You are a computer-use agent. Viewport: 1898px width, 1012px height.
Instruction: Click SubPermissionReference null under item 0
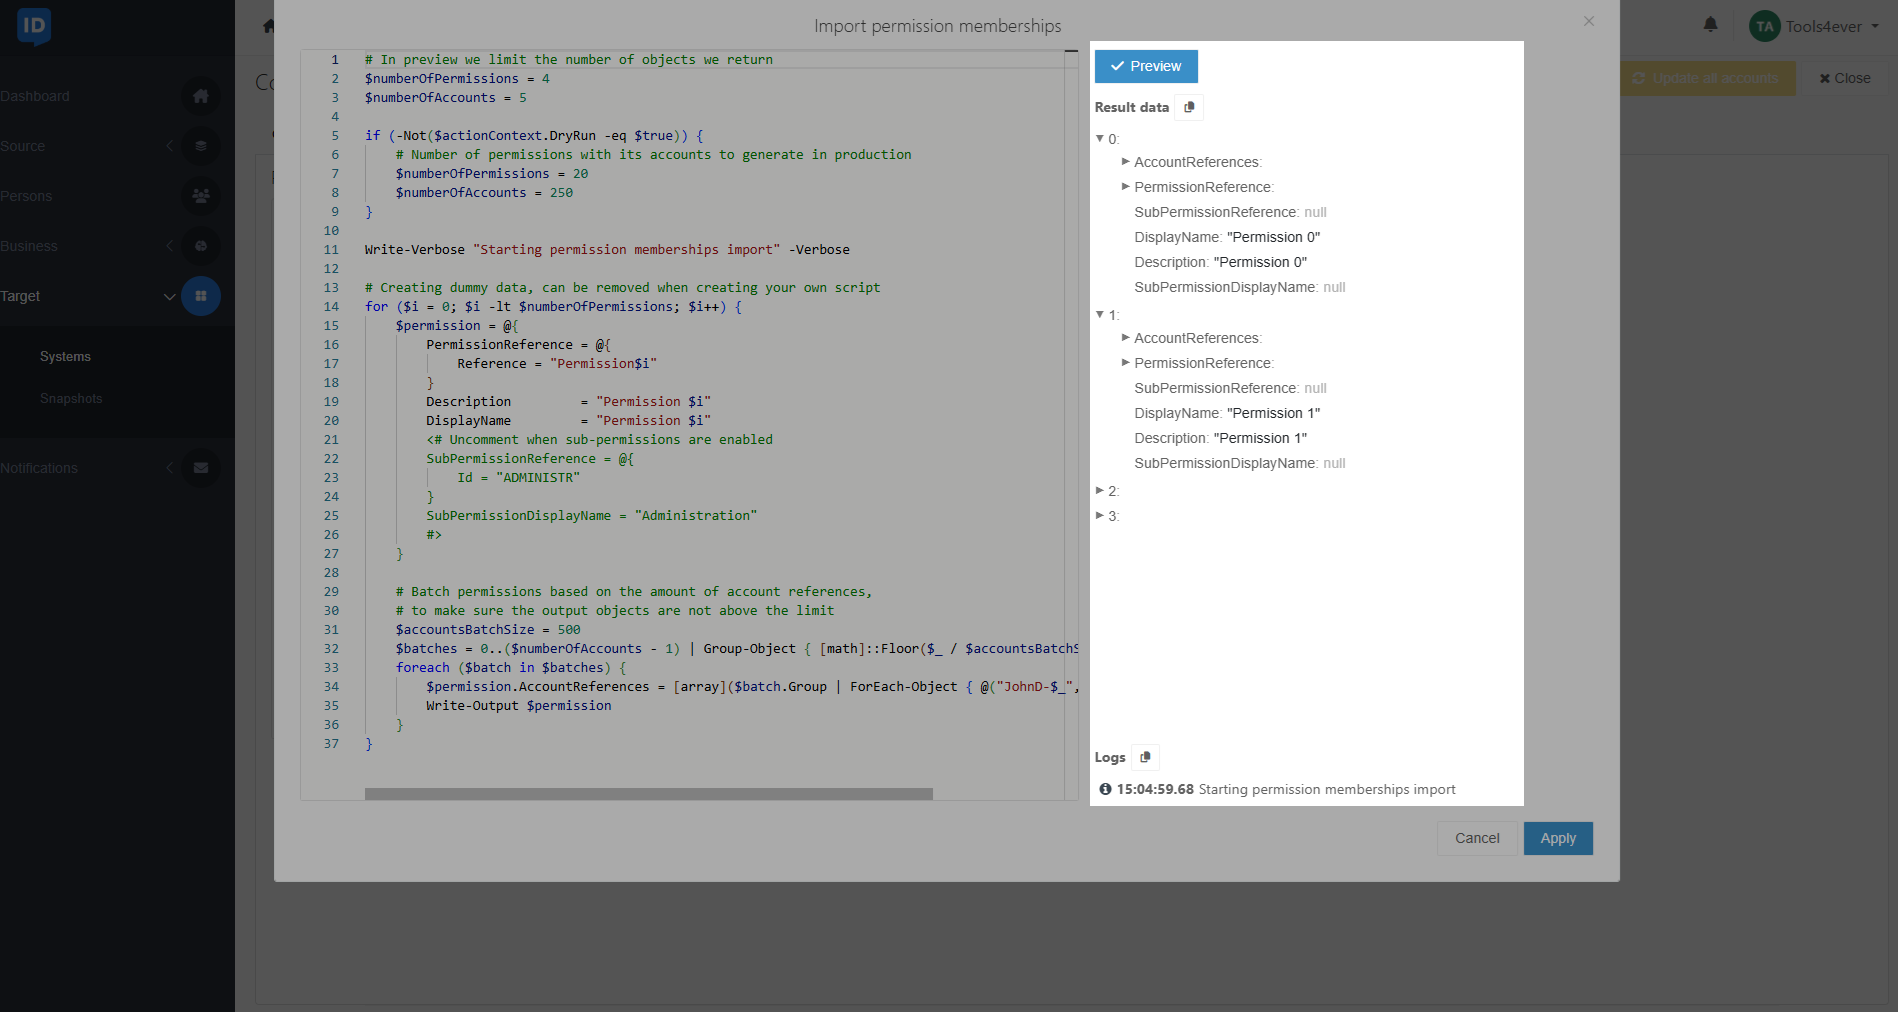click(x=1315, y=212)
